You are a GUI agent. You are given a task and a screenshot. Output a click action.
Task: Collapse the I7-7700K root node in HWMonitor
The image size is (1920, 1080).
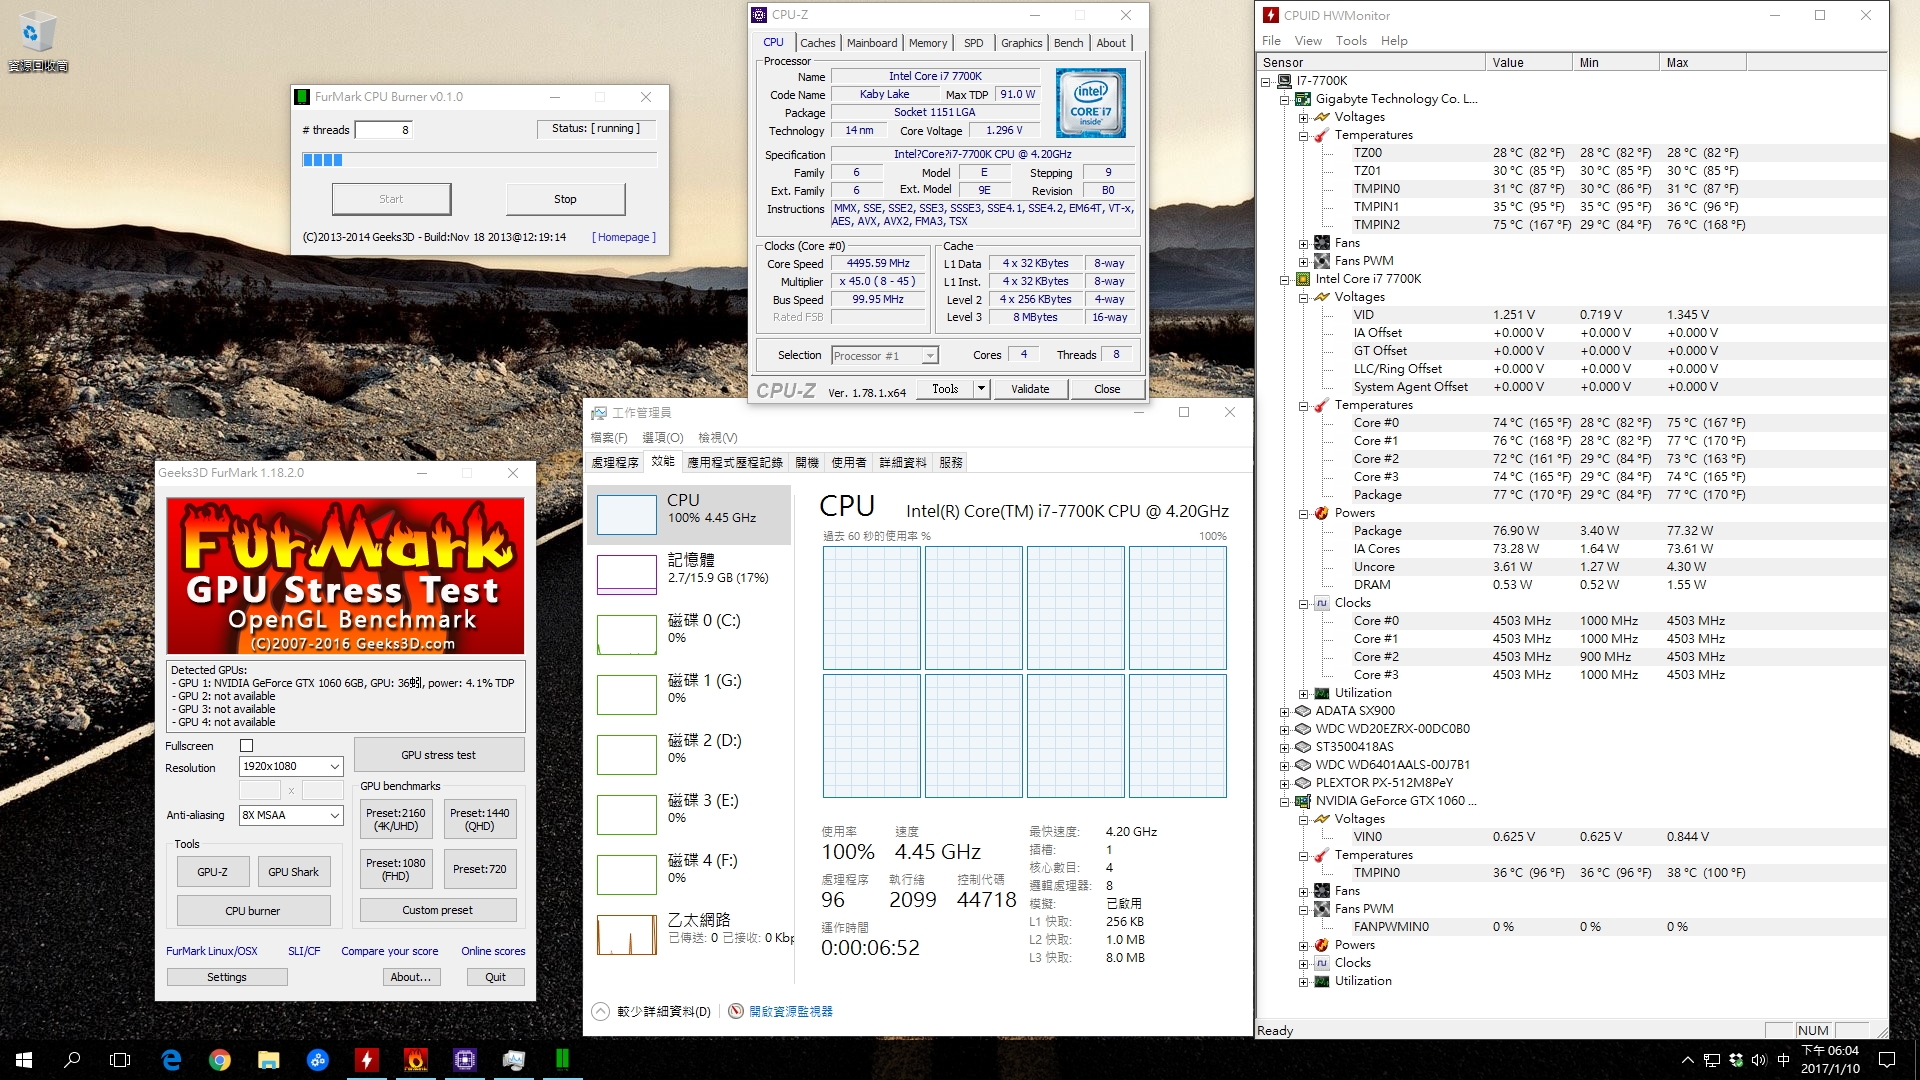click(1266, 81)
